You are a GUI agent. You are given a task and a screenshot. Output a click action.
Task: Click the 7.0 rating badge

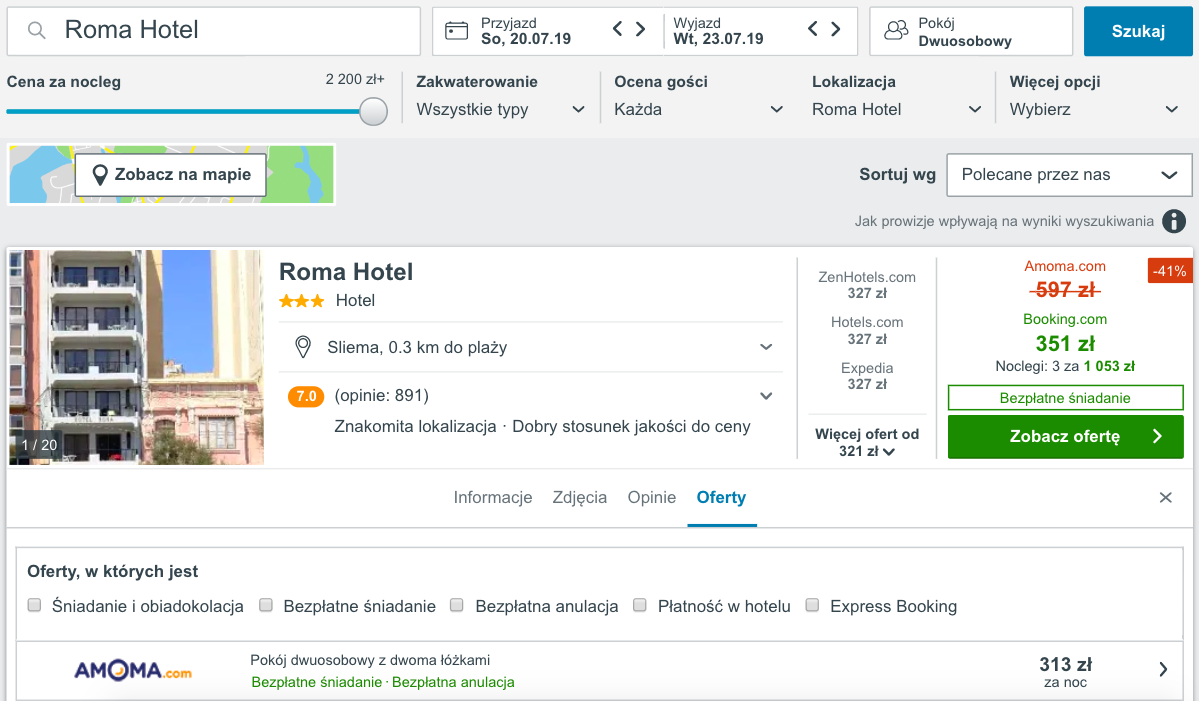tap(306, 396)
